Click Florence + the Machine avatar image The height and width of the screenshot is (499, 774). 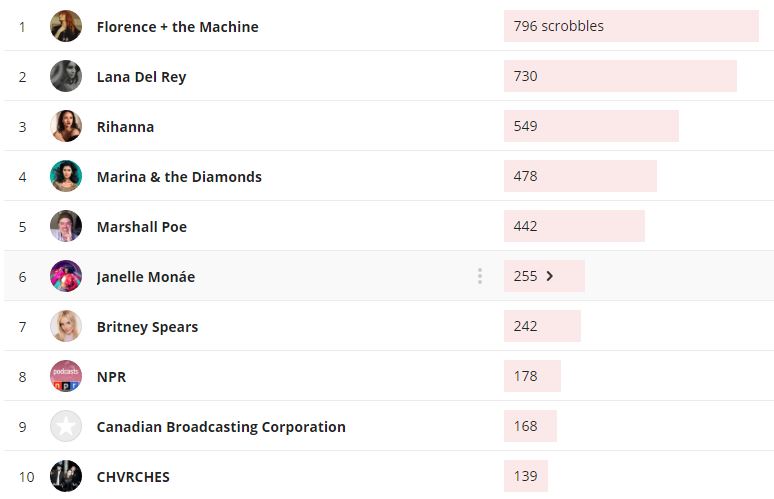66,26
